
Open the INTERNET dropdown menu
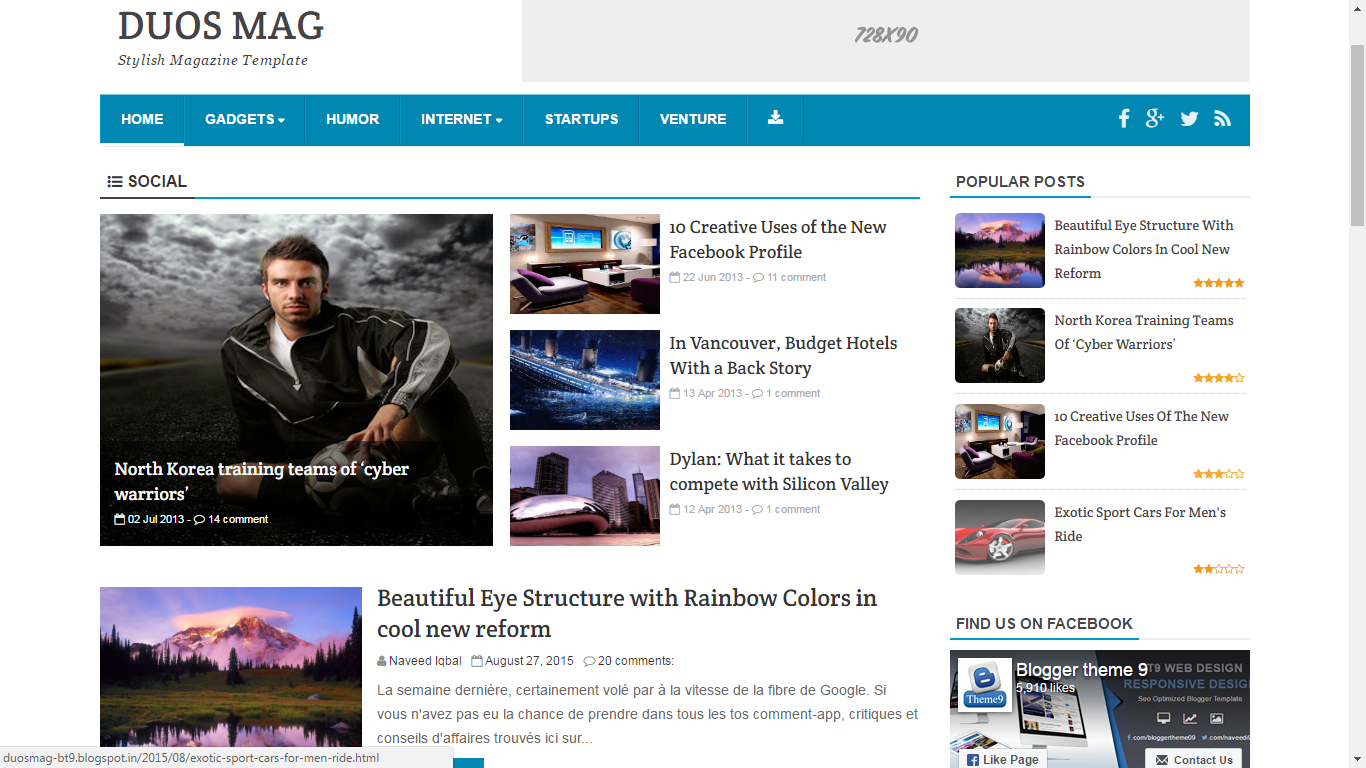tap(460, 119)
